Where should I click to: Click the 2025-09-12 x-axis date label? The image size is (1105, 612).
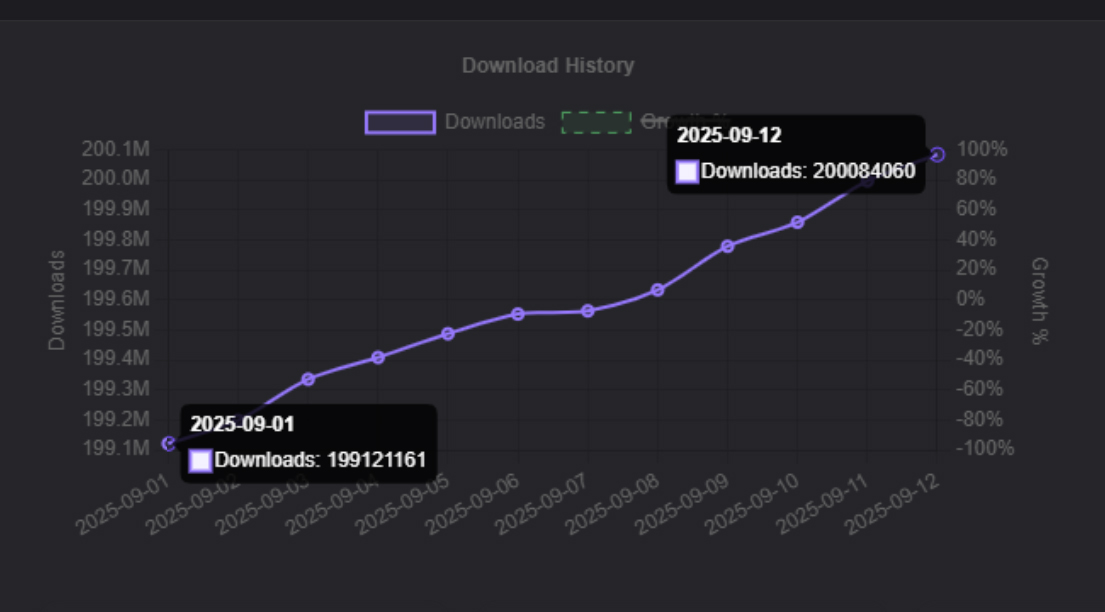(892, 503)
